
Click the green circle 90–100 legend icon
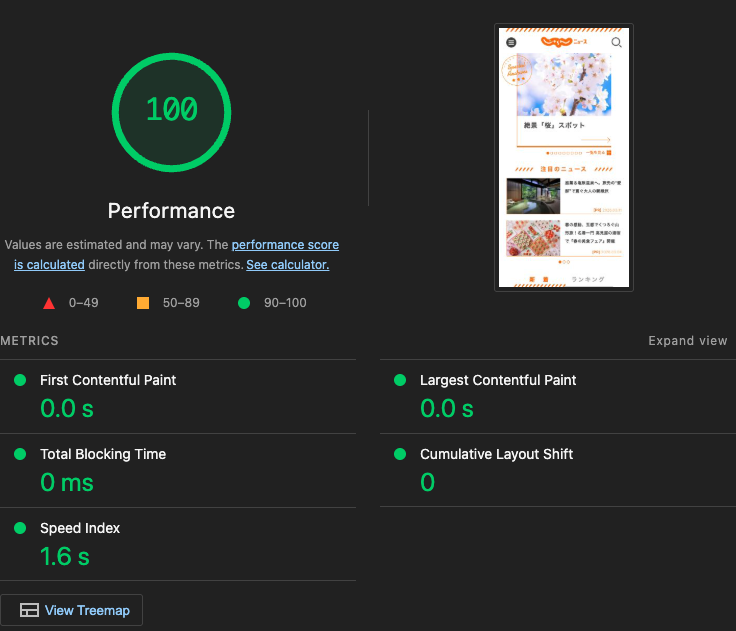point(244,303)
